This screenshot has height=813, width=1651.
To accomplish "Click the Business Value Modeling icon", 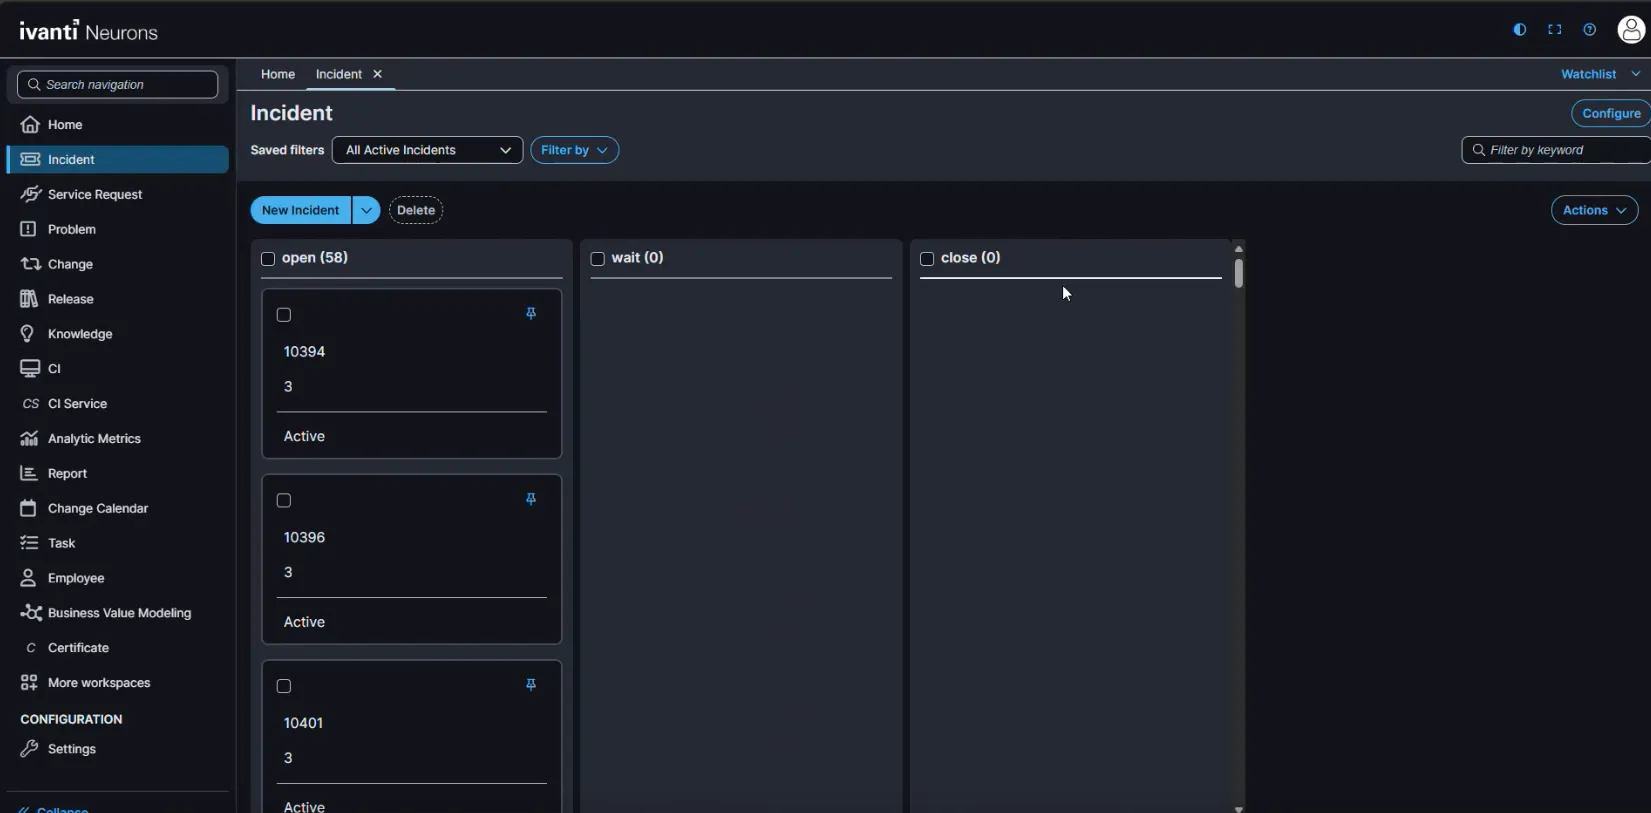I will coord(31,613).
